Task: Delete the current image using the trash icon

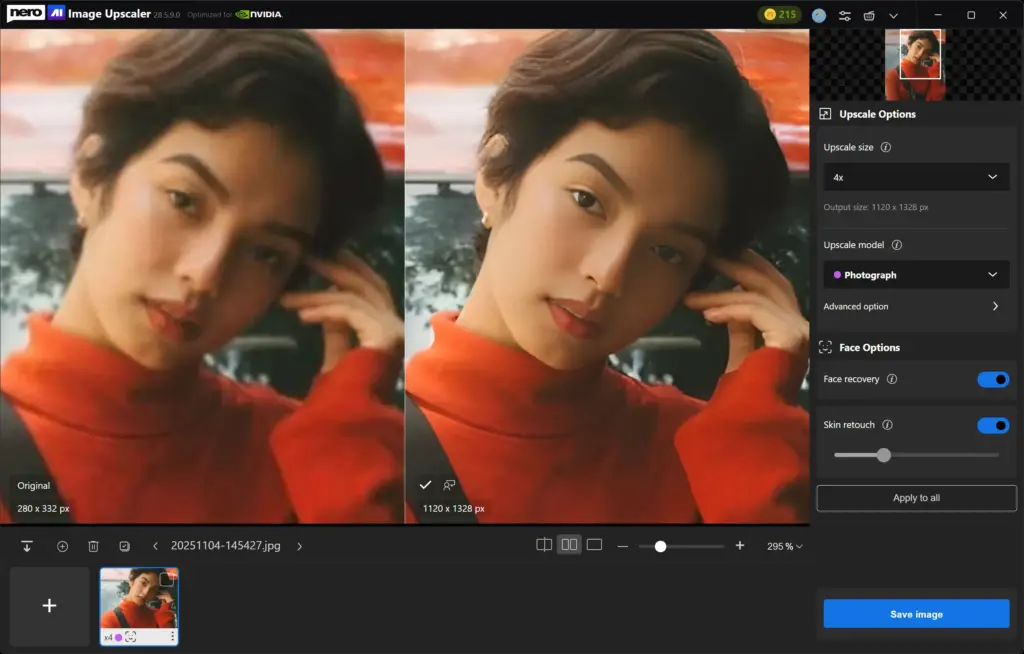Action: point(93,545)
